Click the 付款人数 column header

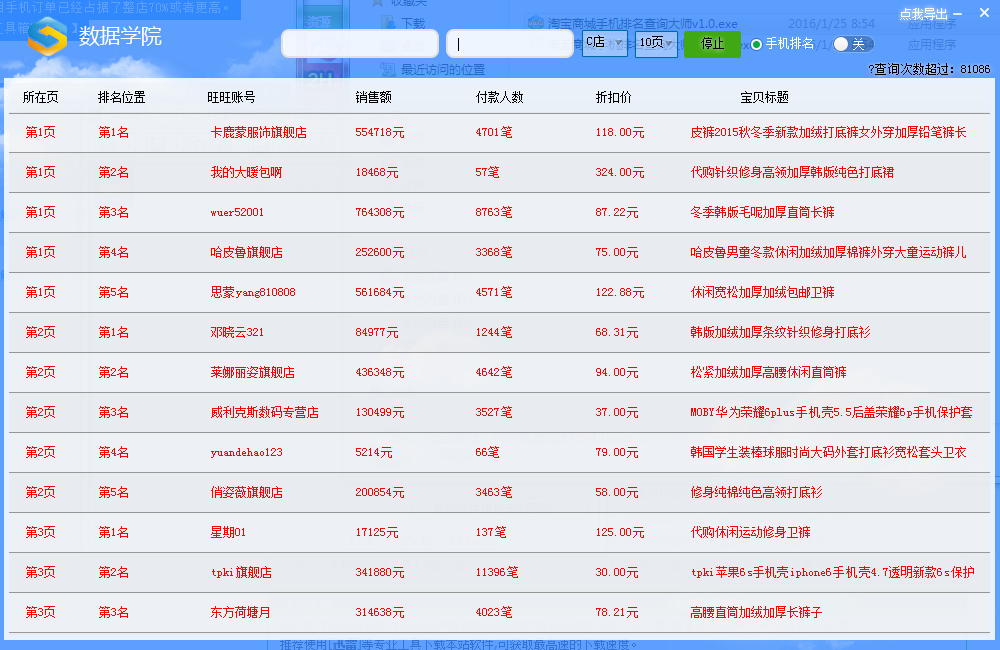click(x=499, y=97)
